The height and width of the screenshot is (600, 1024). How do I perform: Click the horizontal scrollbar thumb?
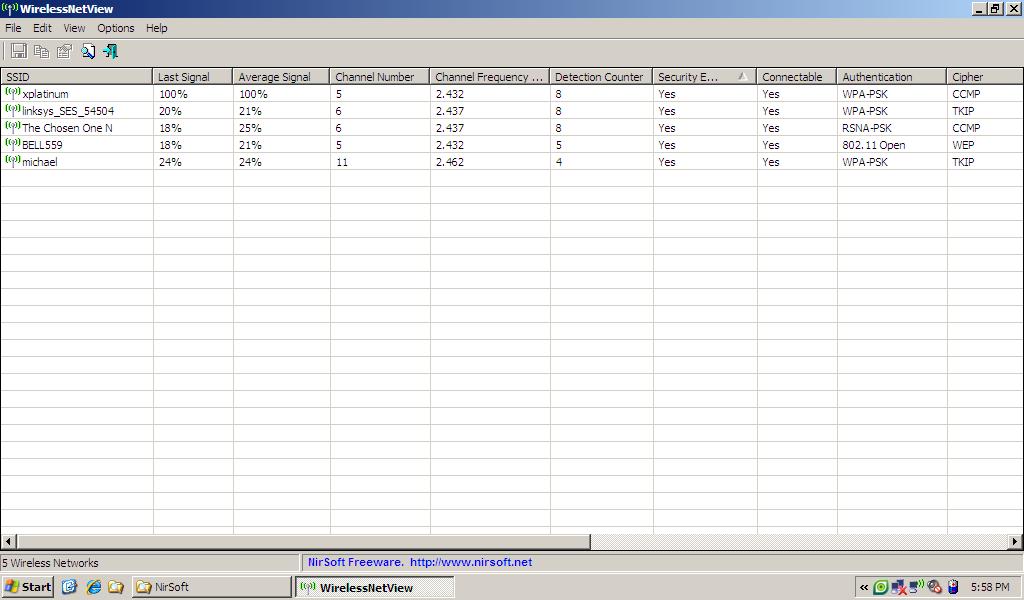point(304,541)
